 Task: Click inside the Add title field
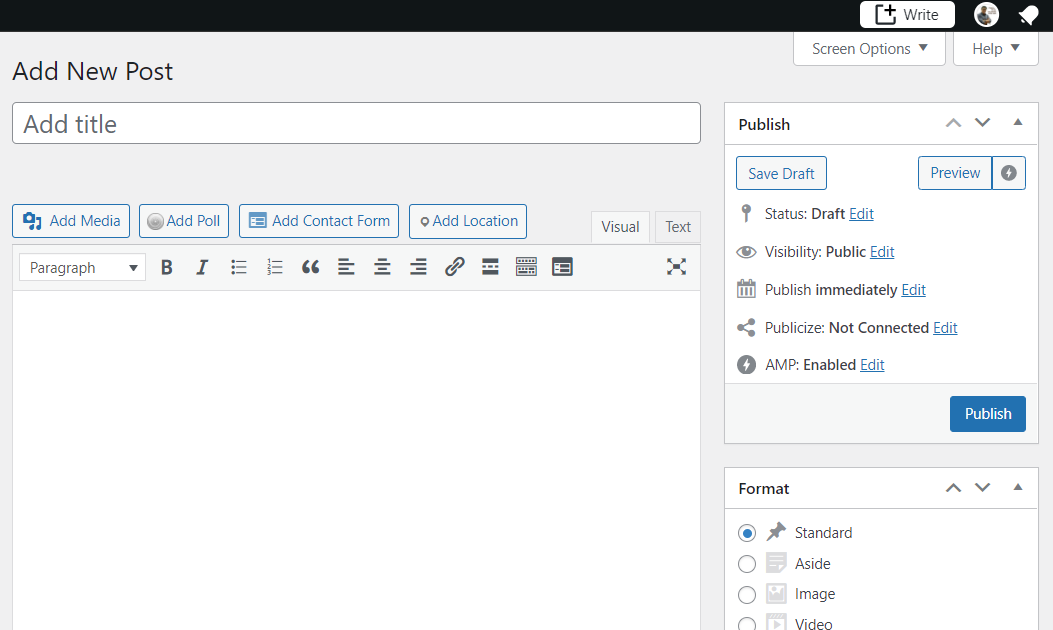(x=356, y=123)
